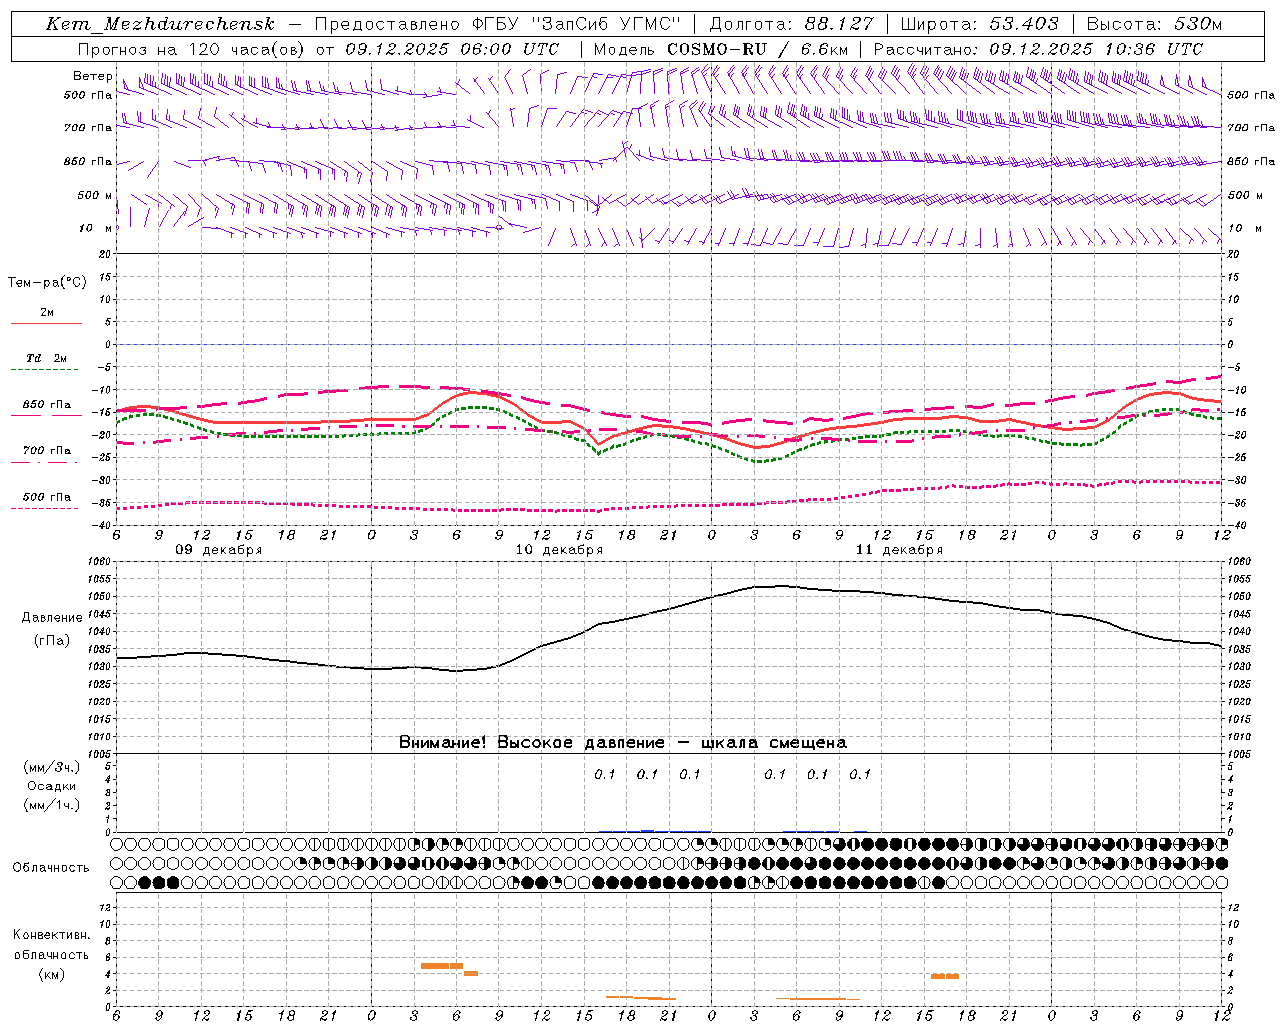The image size is (1280, 1024).
Task: Click the 09 декабря date label
Action: [219, 550]
